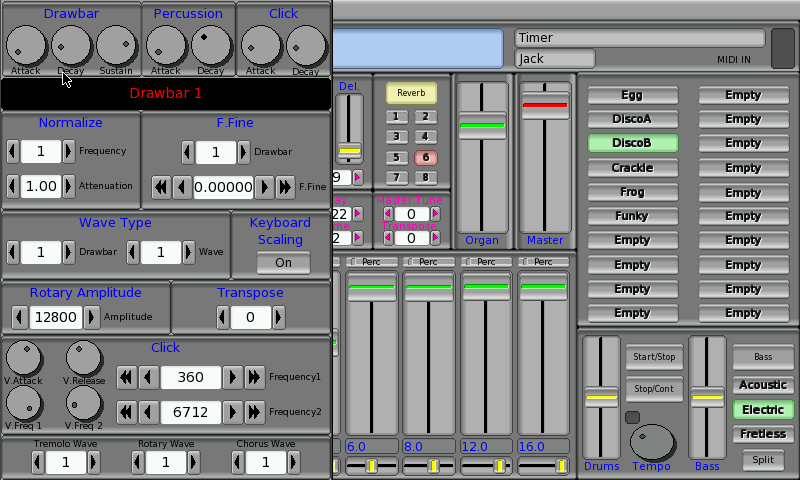Click the Timer text field
The width and height of the screenshot is (800, 480).
click(x=640, y=38)
